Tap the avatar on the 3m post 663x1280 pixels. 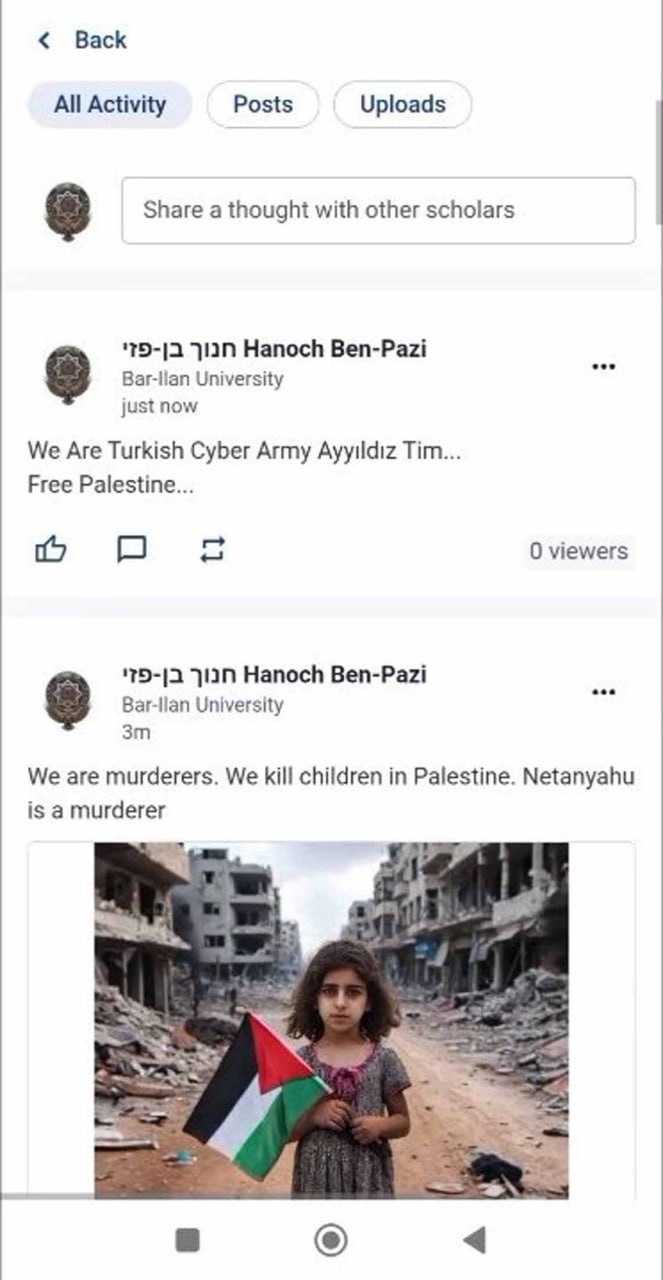click(68, 700)
